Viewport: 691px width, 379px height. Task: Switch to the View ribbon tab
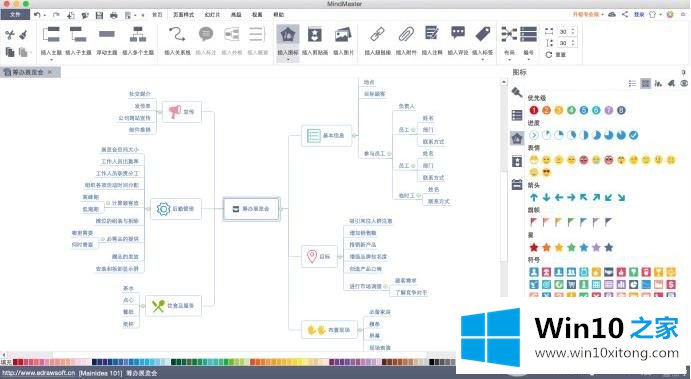[x=257, y=15]
